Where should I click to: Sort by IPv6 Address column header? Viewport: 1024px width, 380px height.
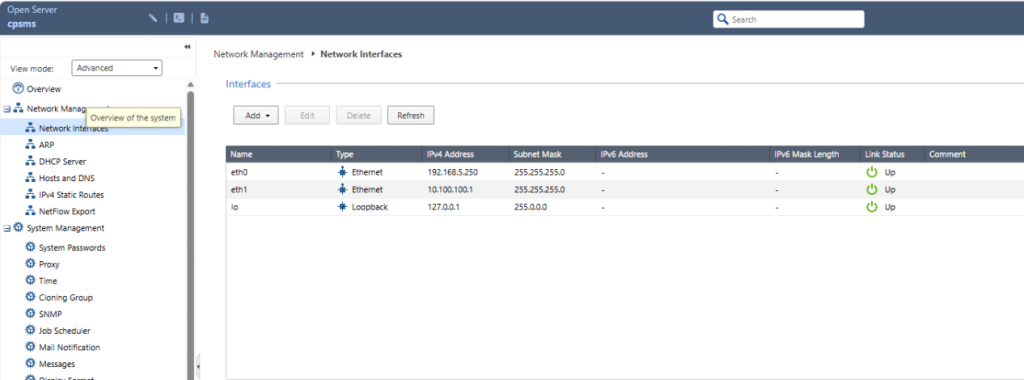[x=683, y=154]
